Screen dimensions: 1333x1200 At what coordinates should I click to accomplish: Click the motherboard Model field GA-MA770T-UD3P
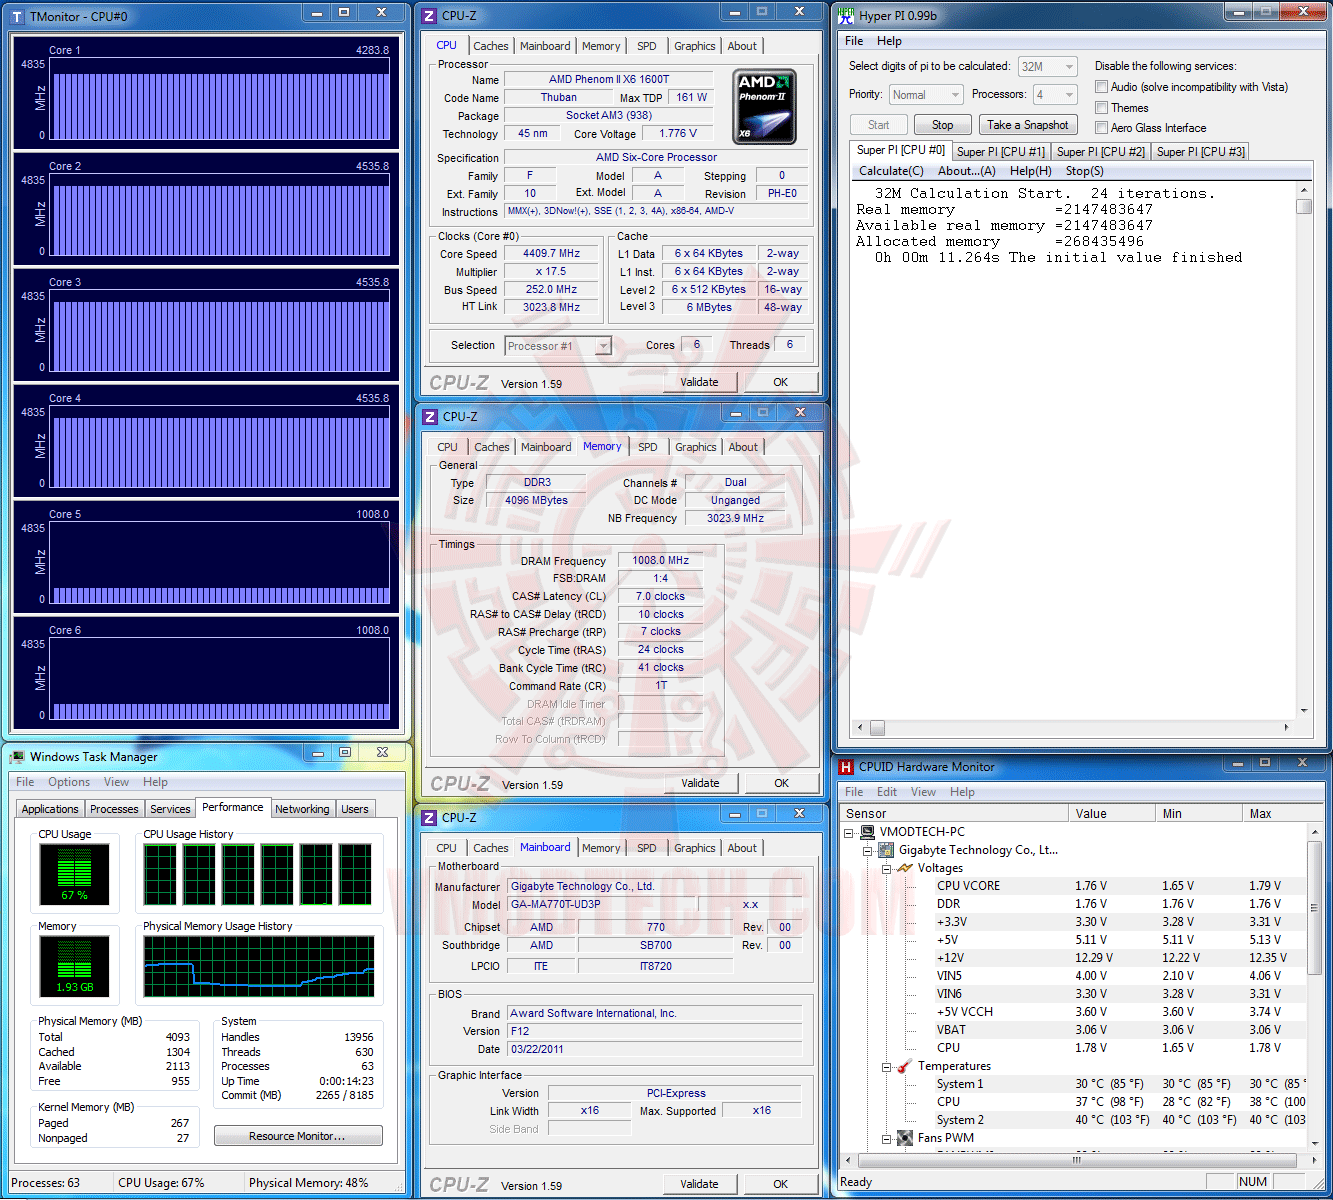[602, 904]
